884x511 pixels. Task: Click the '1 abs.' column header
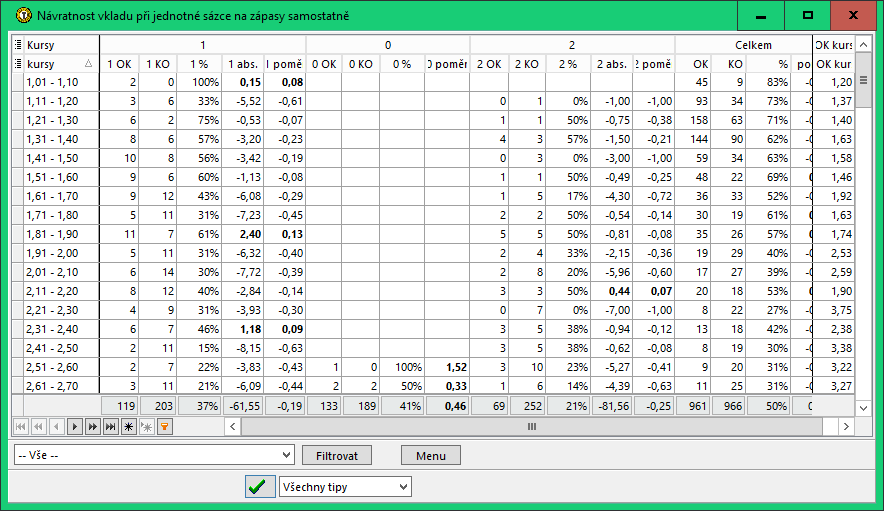(x=242, y=64)
